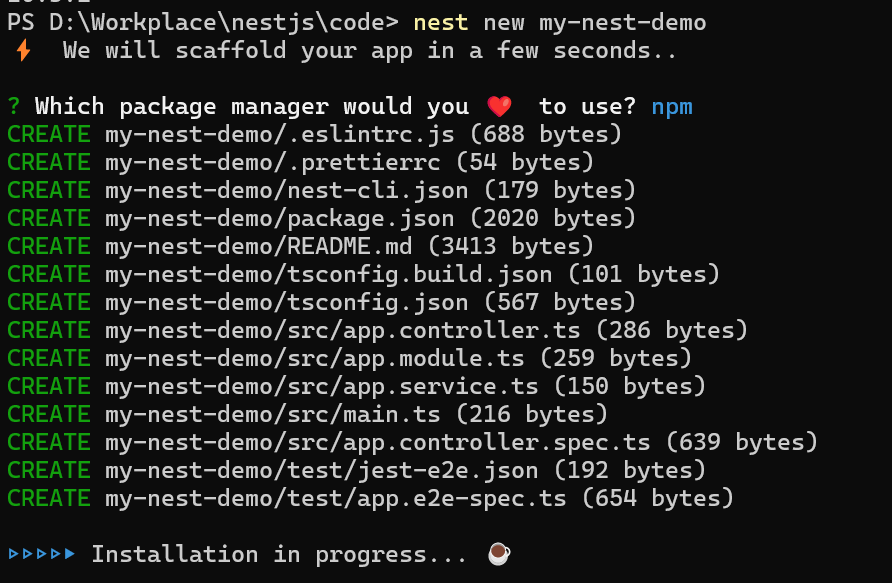Click the 'my-nest-demo/.eslintrc.js' file path
Image resolution: width=892 pixels, height=583 pixels.
(x=280, y=135)
